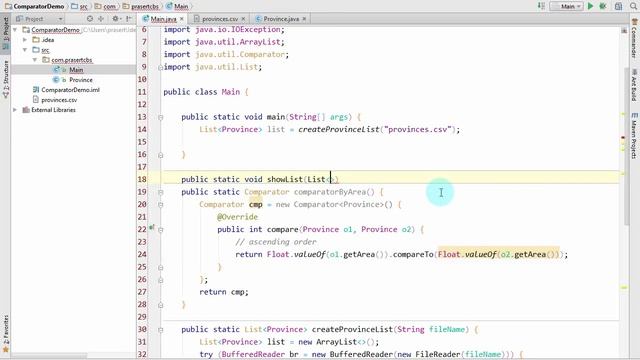Fold the anonymous Comparator at line 20
This screenshot has height=360, width=640.
[160, 205]
